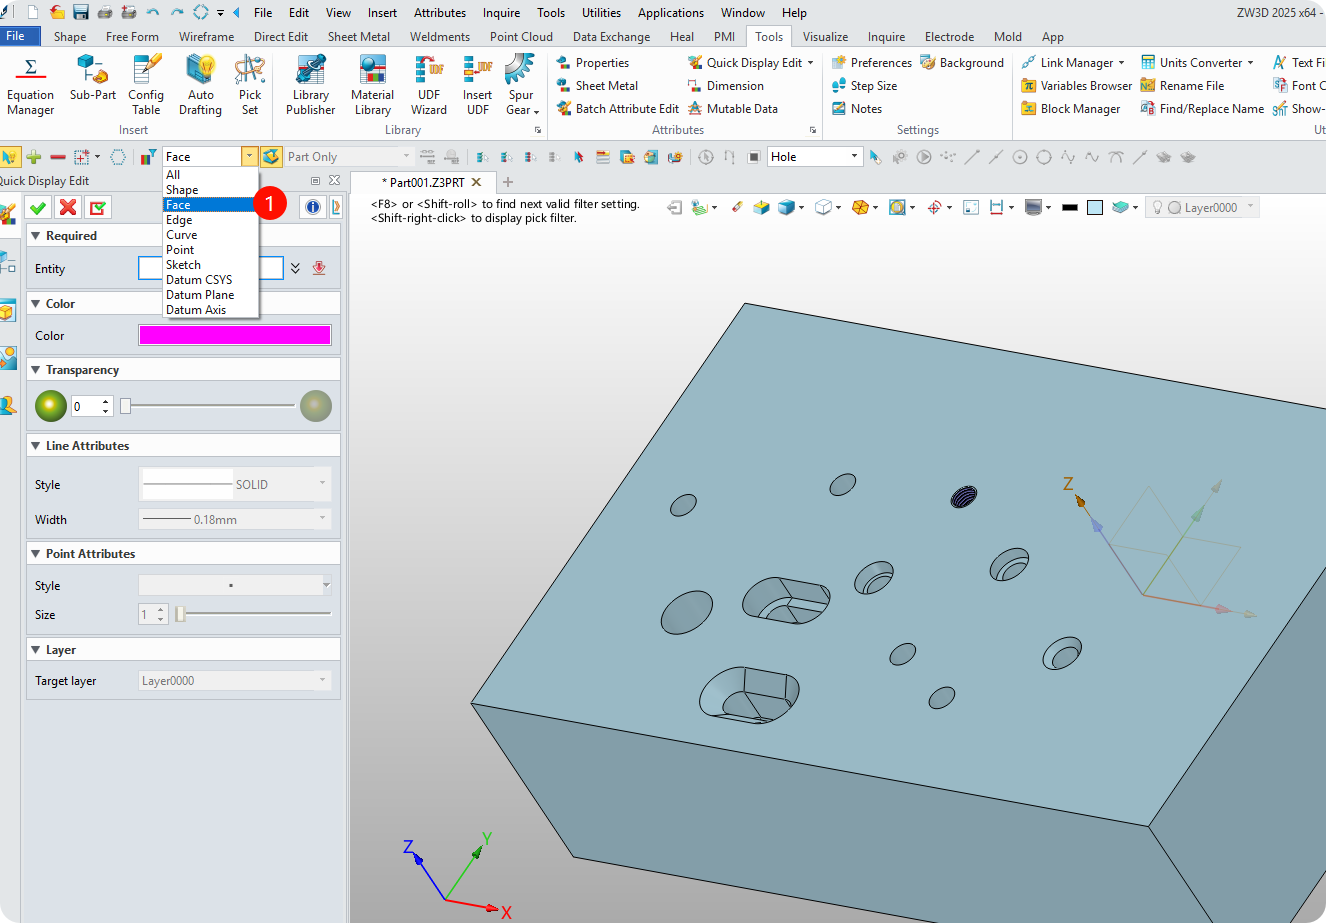Click the green checkmark OK icon
1326x923 pixels.
[x=38, y=207]
